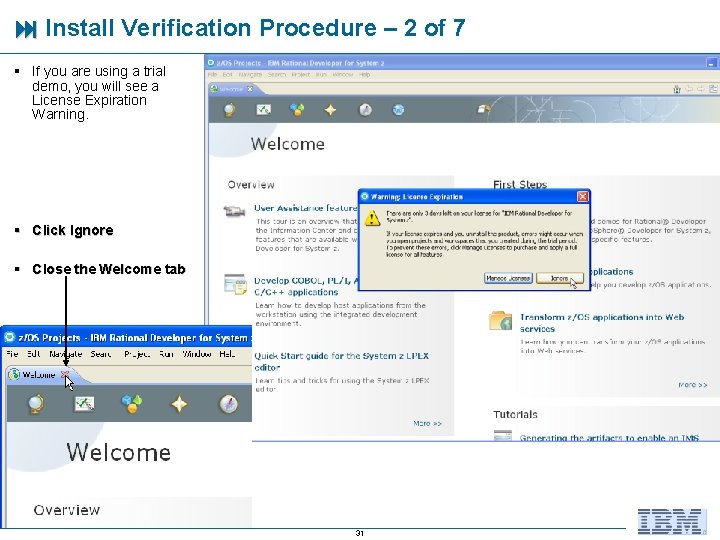Click the Overview heading in the enlarged inset window
This screenshot has height=540, width=720.
pos(67,510)
